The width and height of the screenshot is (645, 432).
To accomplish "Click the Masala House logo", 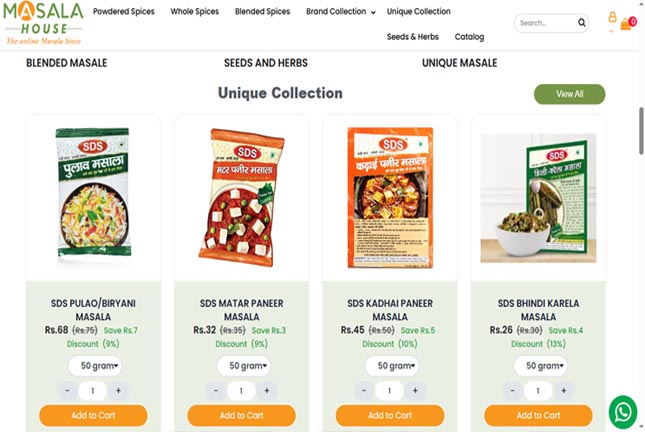I will pyautogui.click(x=43, y=24).
